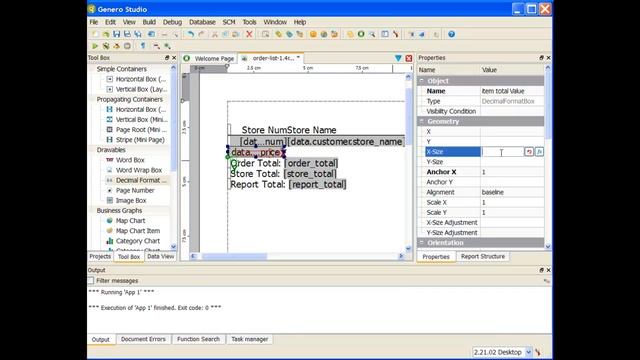This screenshot has width=640, height=360.
Task: Float the Output panel
Action: pos(541,270)
